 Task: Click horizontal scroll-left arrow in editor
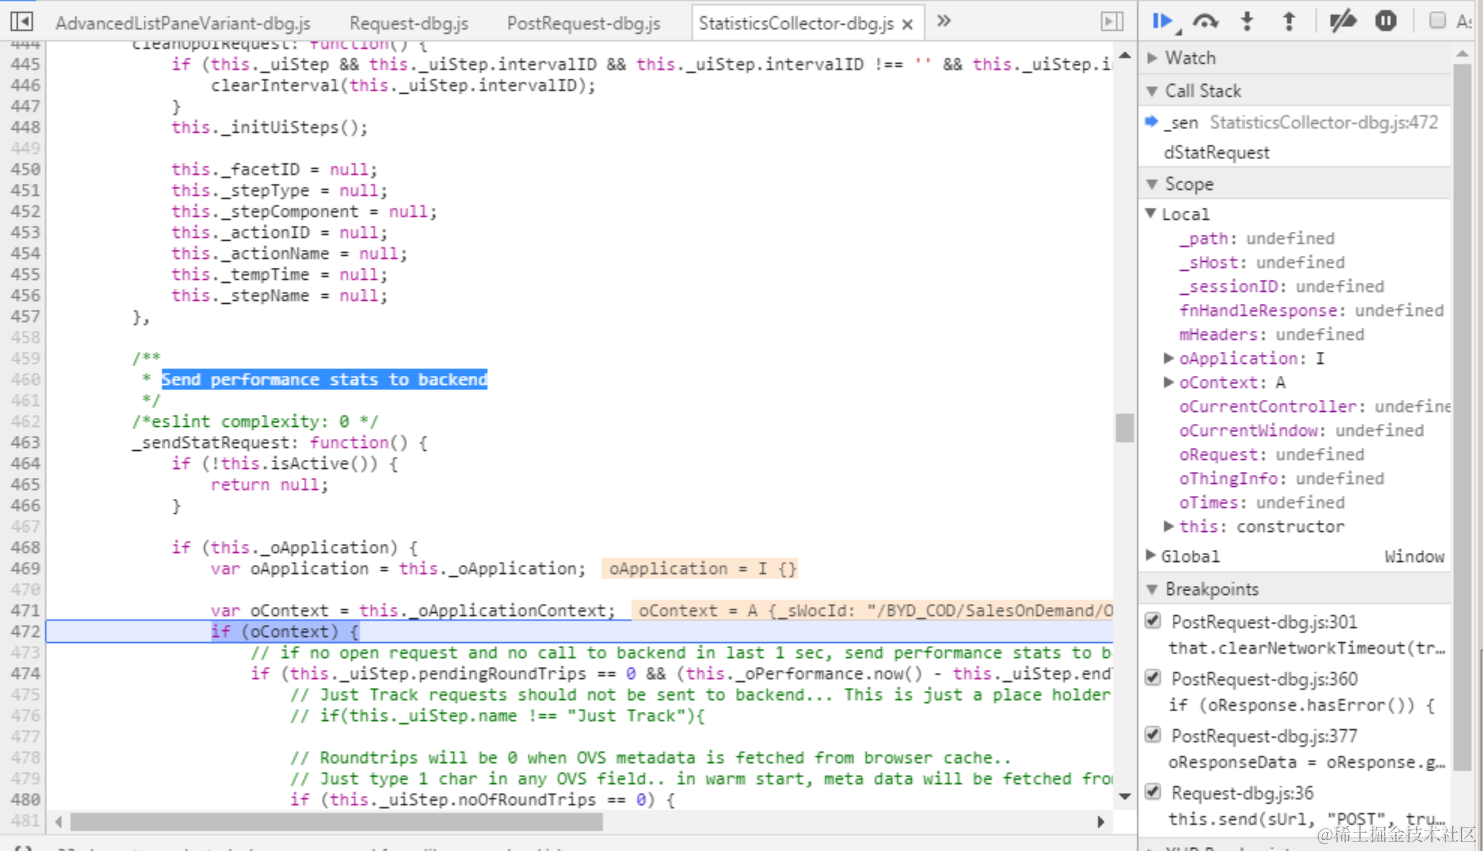pyautogui.click(x=58, y=822)
